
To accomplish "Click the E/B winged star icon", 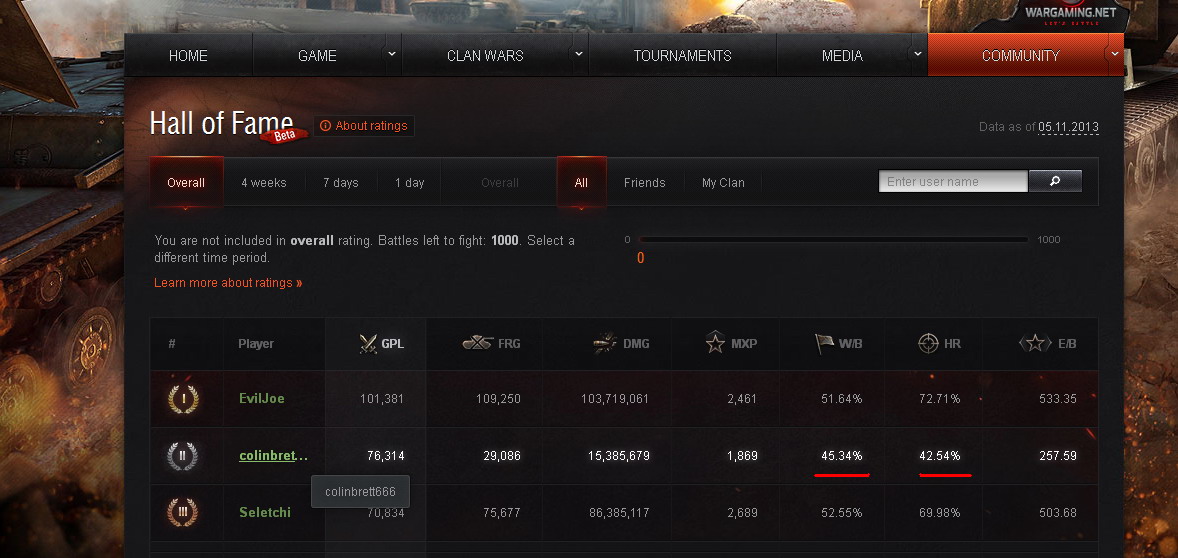I will [1034, 343].
